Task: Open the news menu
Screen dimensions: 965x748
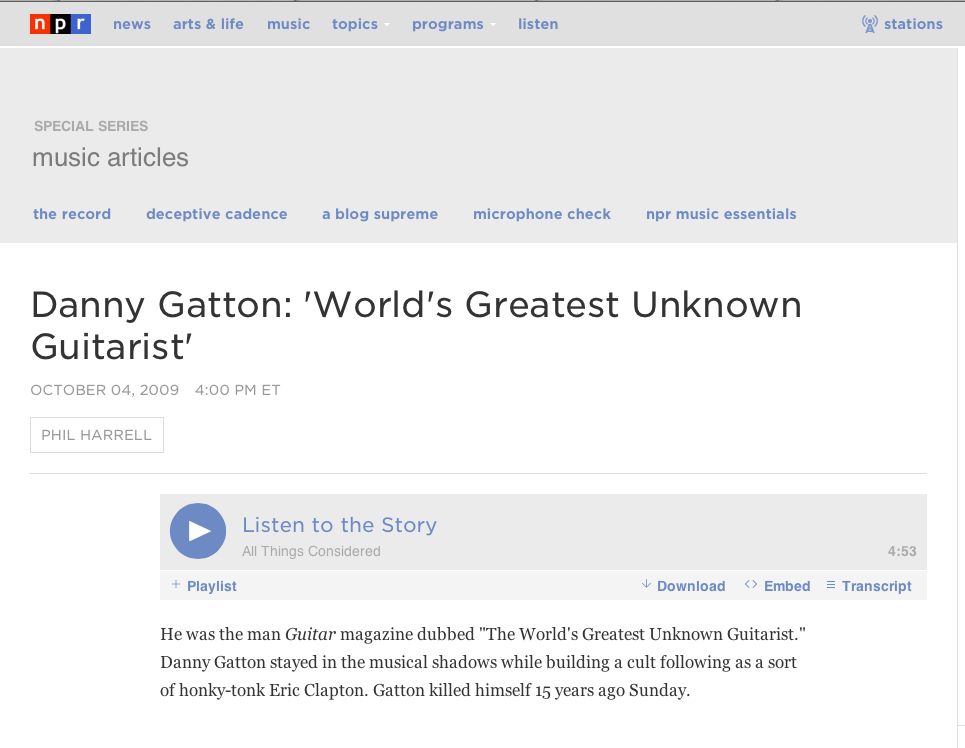Action: tap(132, 24)
